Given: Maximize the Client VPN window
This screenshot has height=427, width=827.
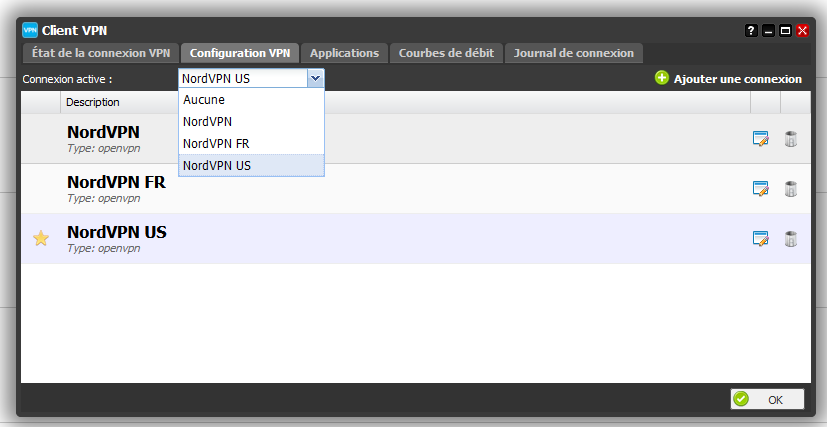Looking at the screenshot, I should [785, 31].
